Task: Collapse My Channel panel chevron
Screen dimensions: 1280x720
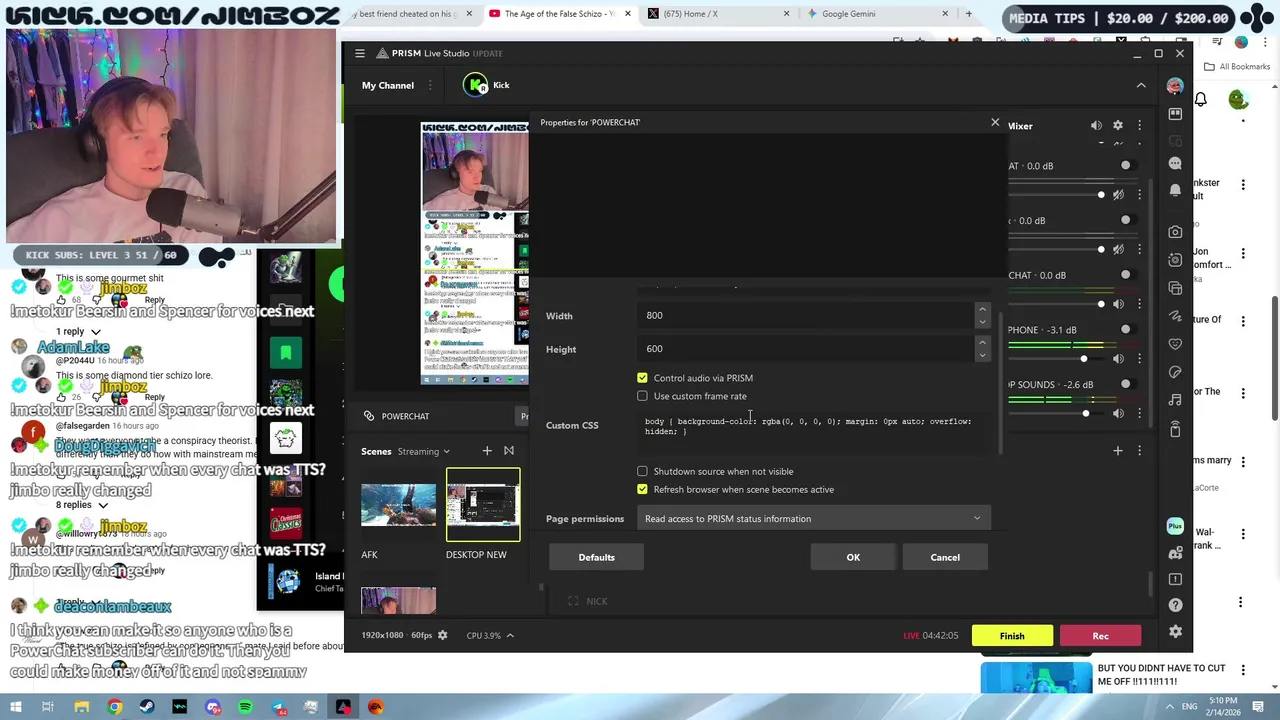Action: (x=1141, y=85)
